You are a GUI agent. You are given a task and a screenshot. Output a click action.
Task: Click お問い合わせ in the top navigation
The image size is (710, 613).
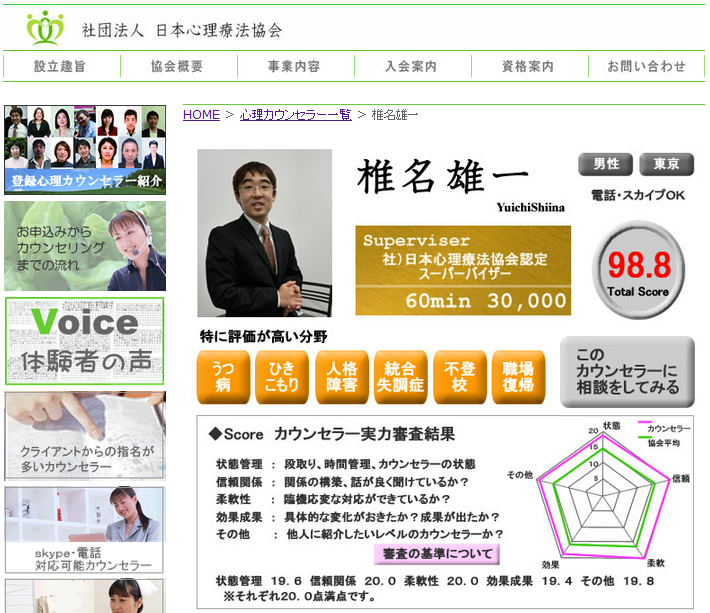(647, 67)
